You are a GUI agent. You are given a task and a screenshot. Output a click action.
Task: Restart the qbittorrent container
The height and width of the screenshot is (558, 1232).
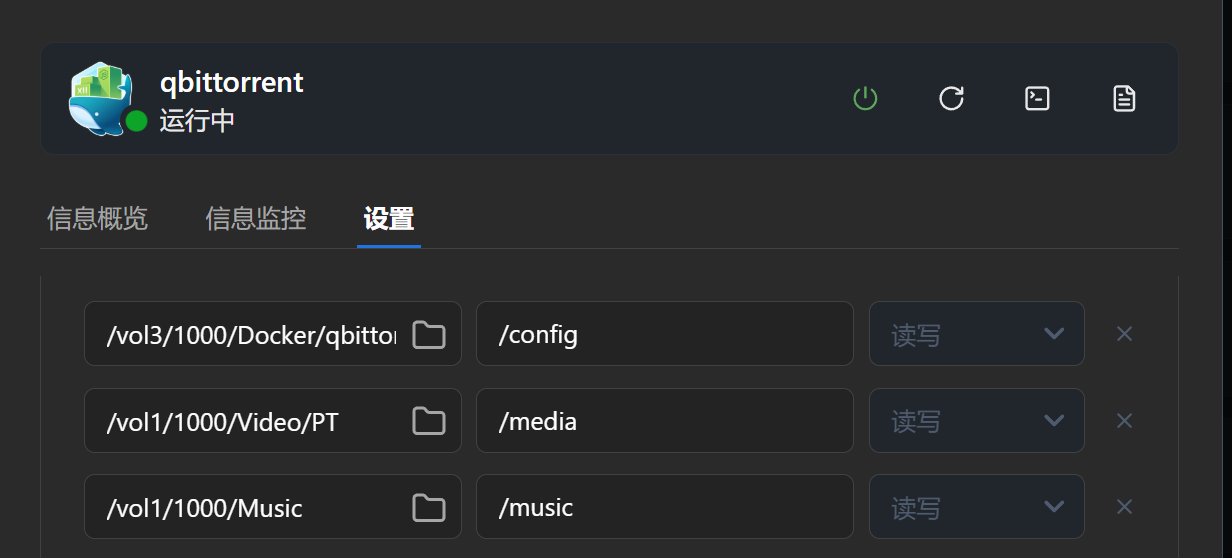951,98
